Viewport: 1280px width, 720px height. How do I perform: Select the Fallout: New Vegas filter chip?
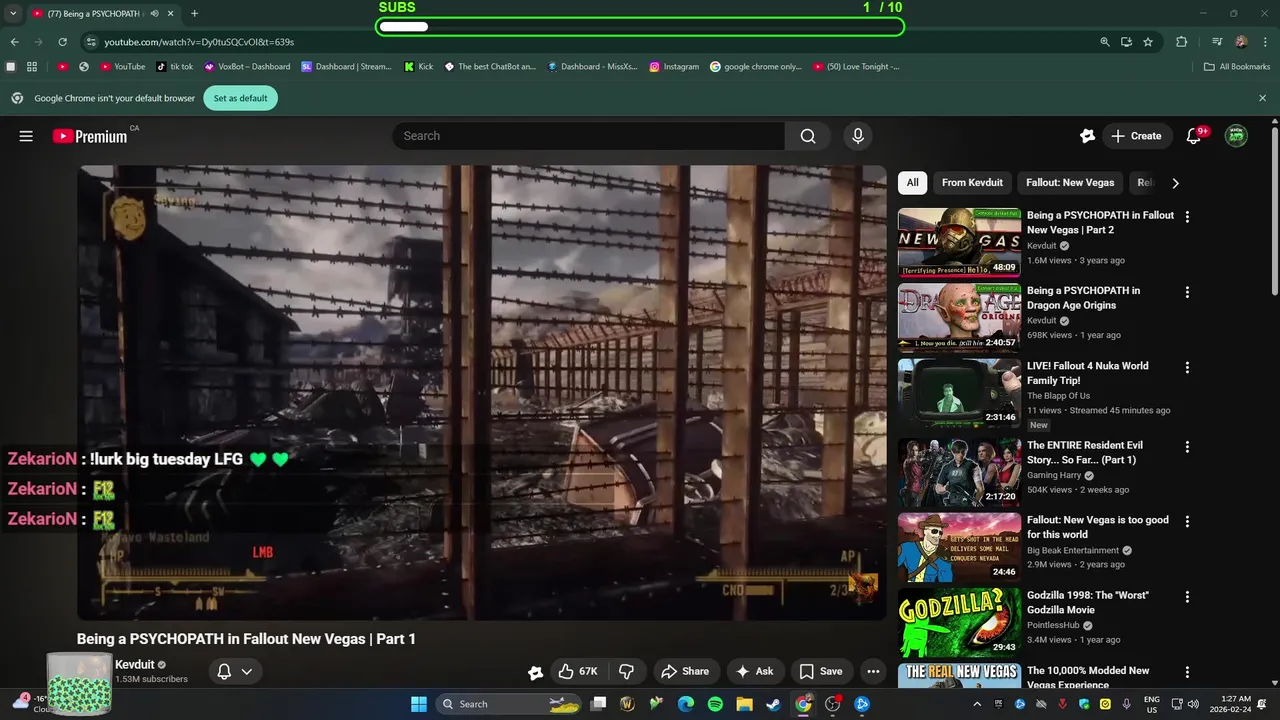[x=1070, y=183]
